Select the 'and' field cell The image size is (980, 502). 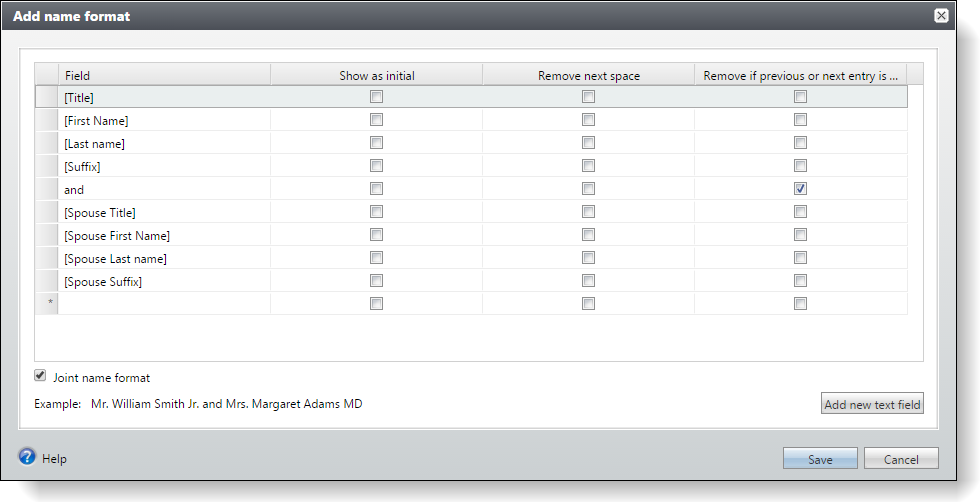coord(164,189)
